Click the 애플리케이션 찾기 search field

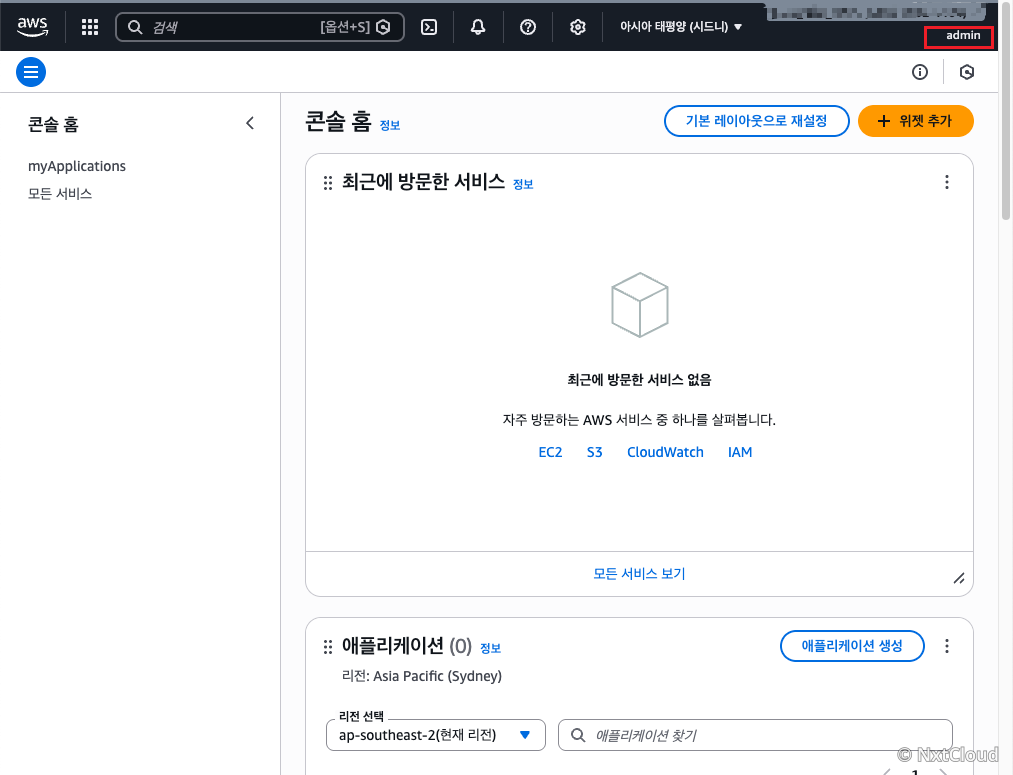click(x=755, y=735)
